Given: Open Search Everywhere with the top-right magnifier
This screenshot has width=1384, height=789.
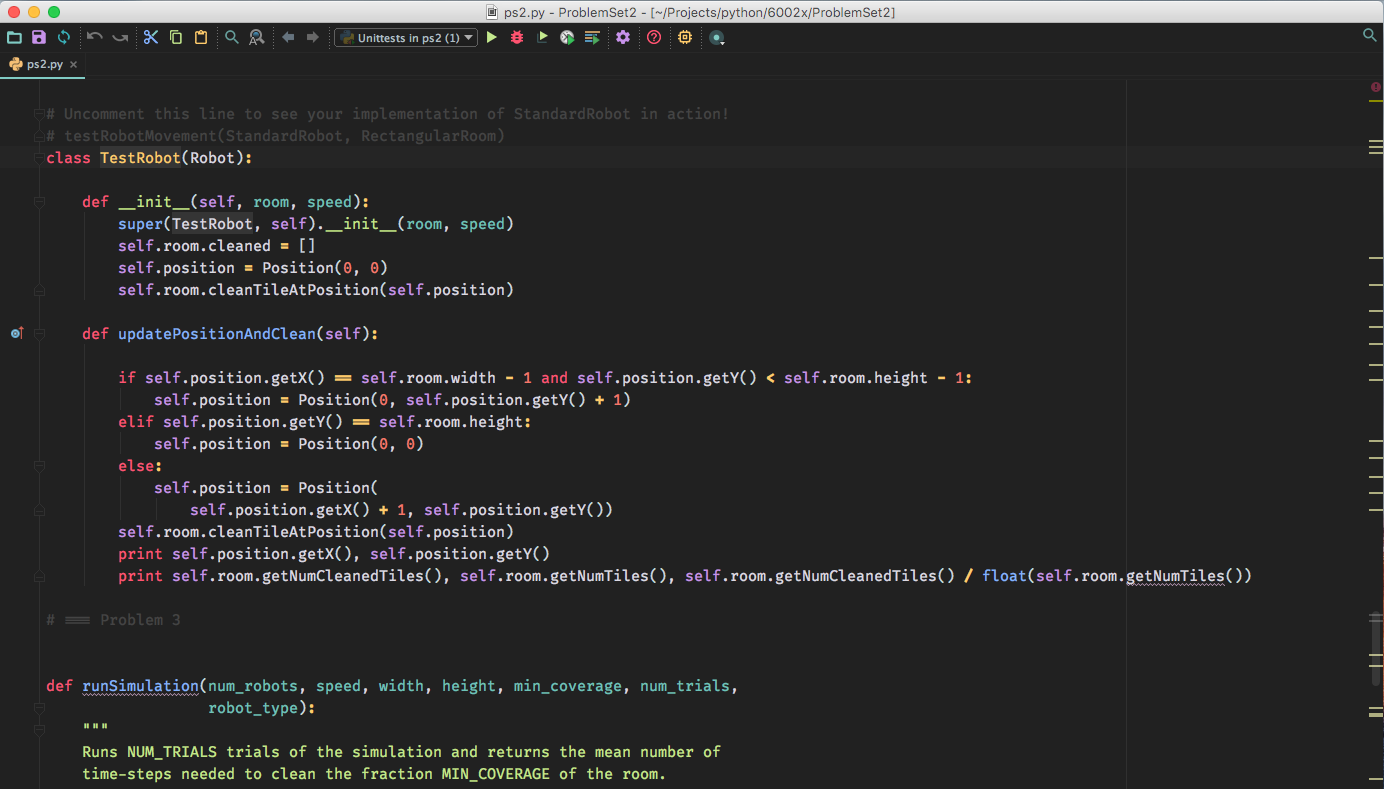Looking at the screenshot, I should click(x=1370, y=35).
